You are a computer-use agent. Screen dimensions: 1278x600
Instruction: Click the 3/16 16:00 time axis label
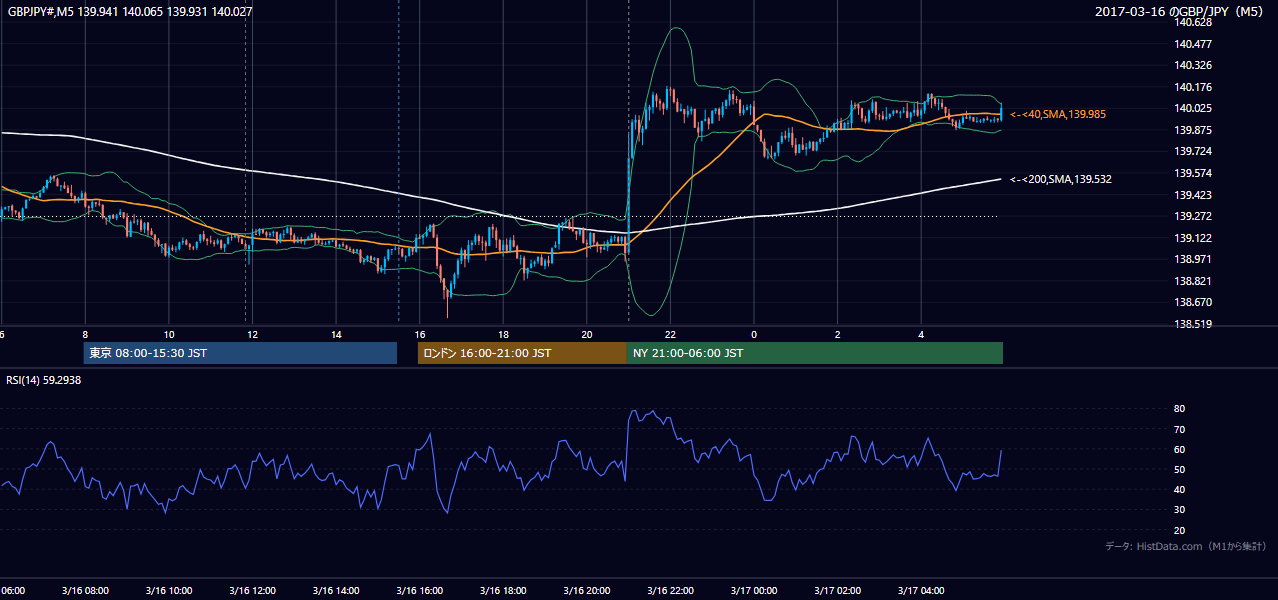click(x=419, y=591)
